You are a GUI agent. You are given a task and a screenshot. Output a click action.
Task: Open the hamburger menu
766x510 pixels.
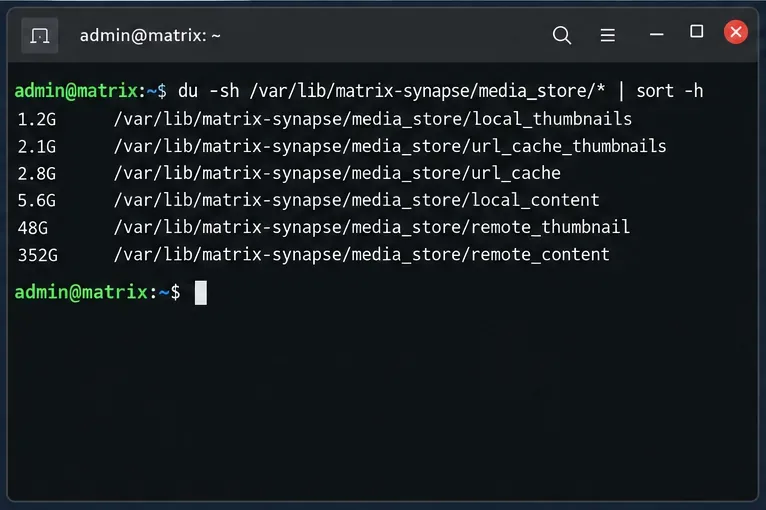point(608,35)
